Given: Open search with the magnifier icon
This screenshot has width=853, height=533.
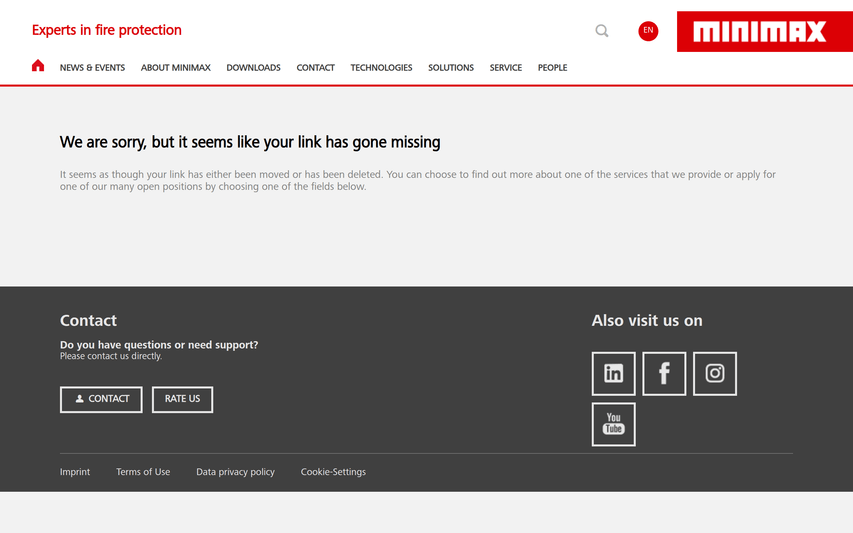Looking at the screenshot, I should (602, 31).
